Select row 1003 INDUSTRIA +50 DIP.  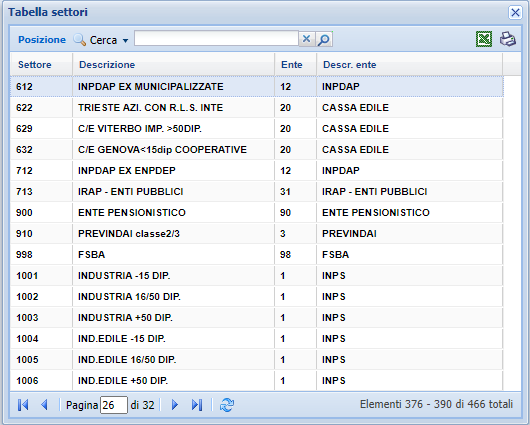point(257,317)
